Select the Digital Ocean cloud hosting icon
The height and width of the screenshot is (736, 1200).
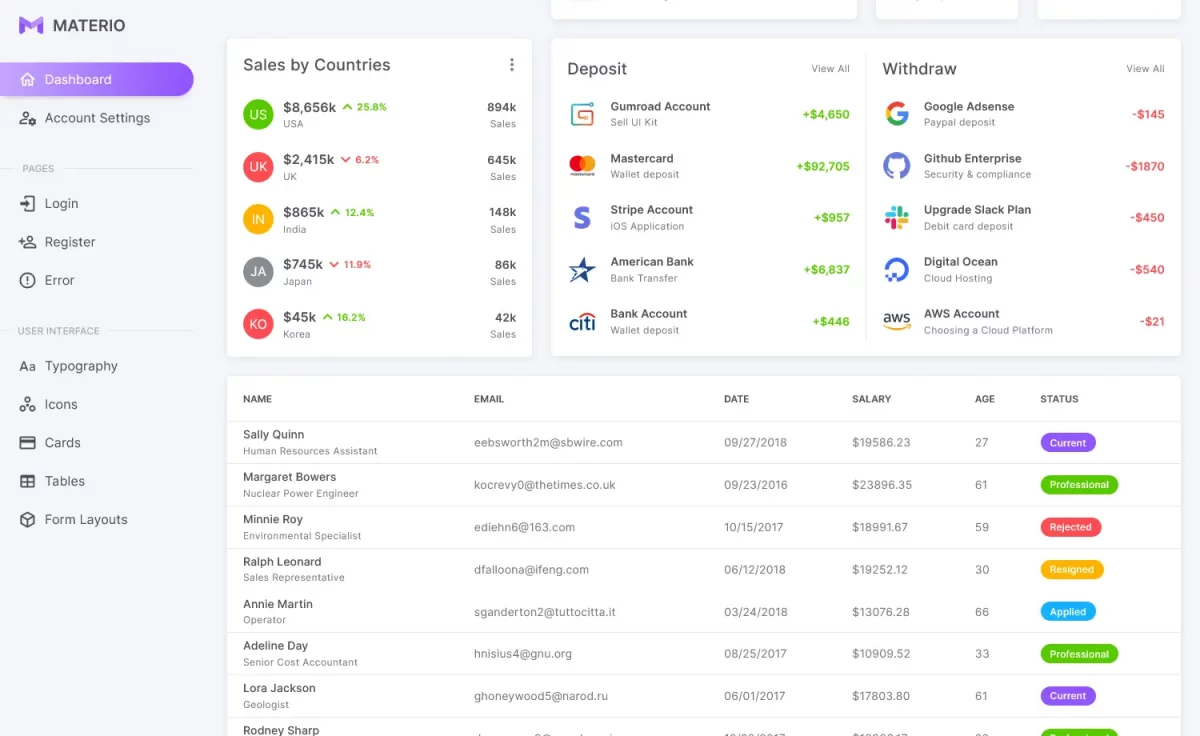[x=897, y=269]
